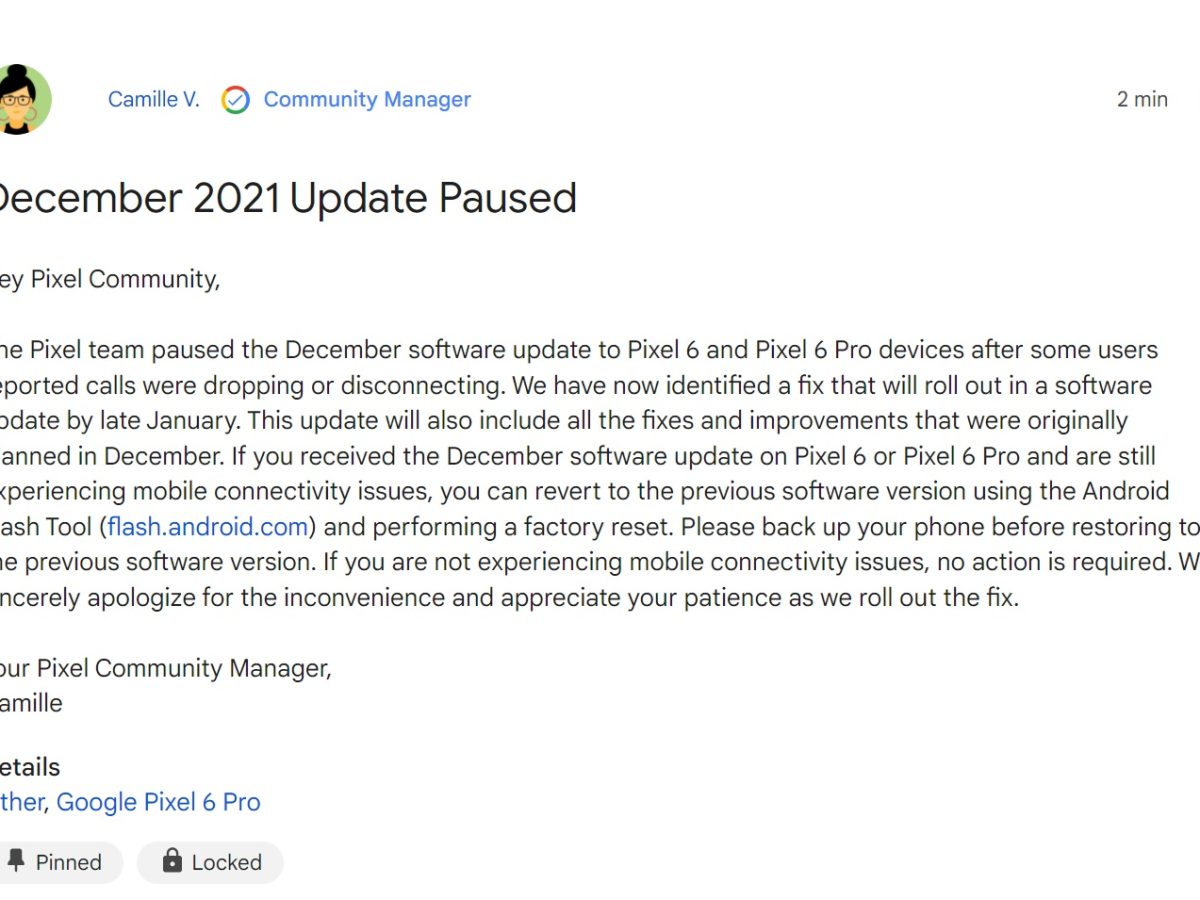Click Camille V.'s profile avatar
The width and height of the screenshot is (1200, 900).
[x=20, y=99]
